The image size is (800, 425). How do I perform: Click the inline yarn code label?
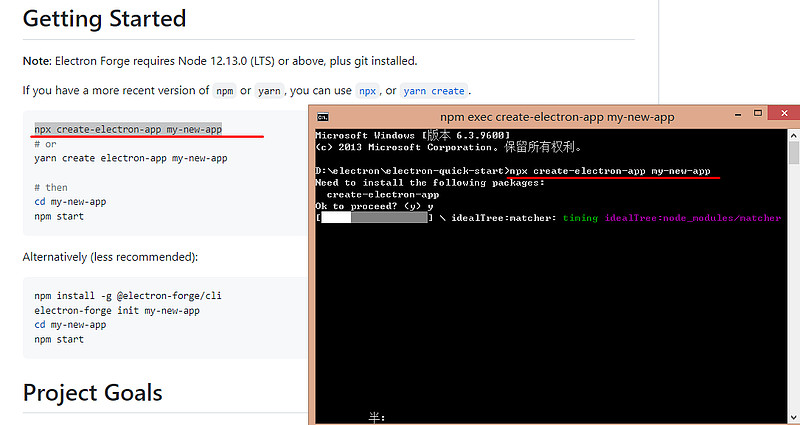point(269,91)
